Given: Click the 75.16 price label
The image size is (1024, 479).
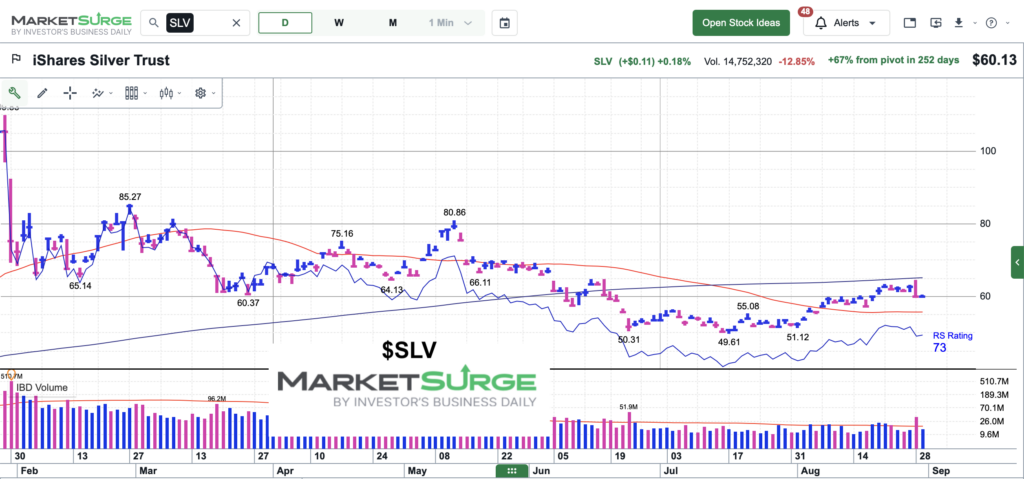Looking at the screenshot, I should click(342, 233).
